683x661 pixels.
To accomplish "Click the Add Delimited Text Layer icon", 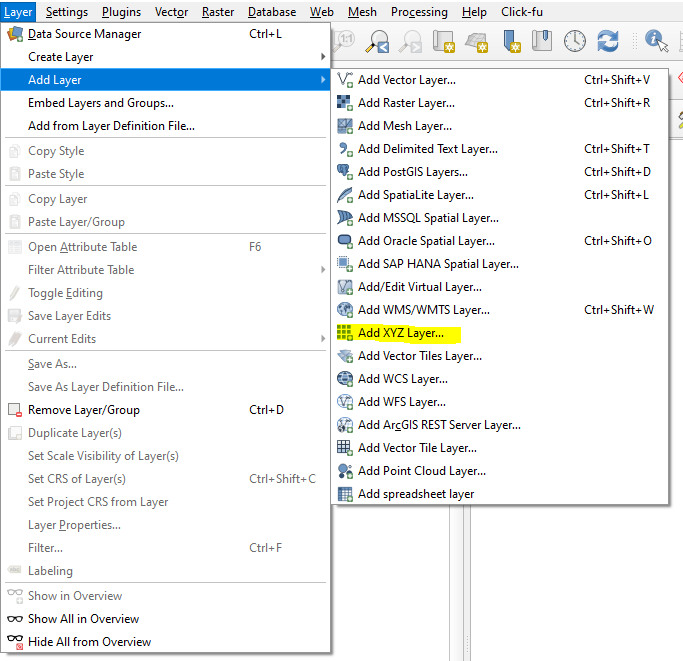I will pyautogui.click(x=345, y=149).
